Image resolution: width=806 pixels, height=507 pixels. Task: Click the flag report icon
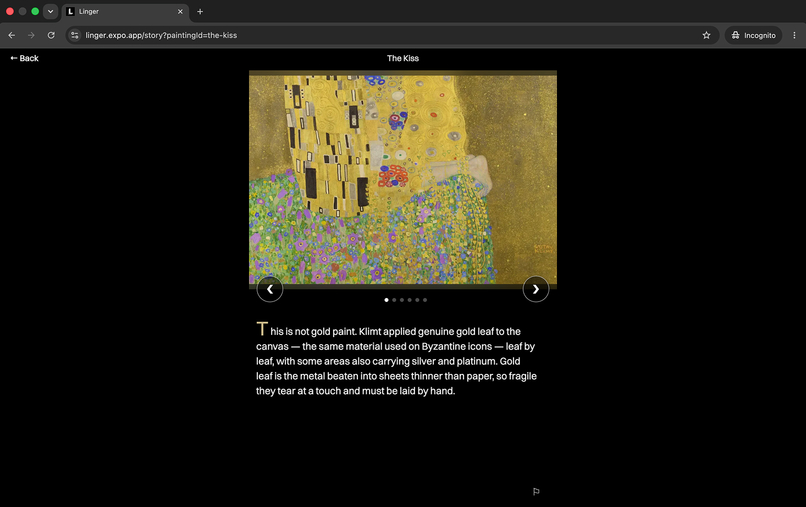click(x=536, y=492)
